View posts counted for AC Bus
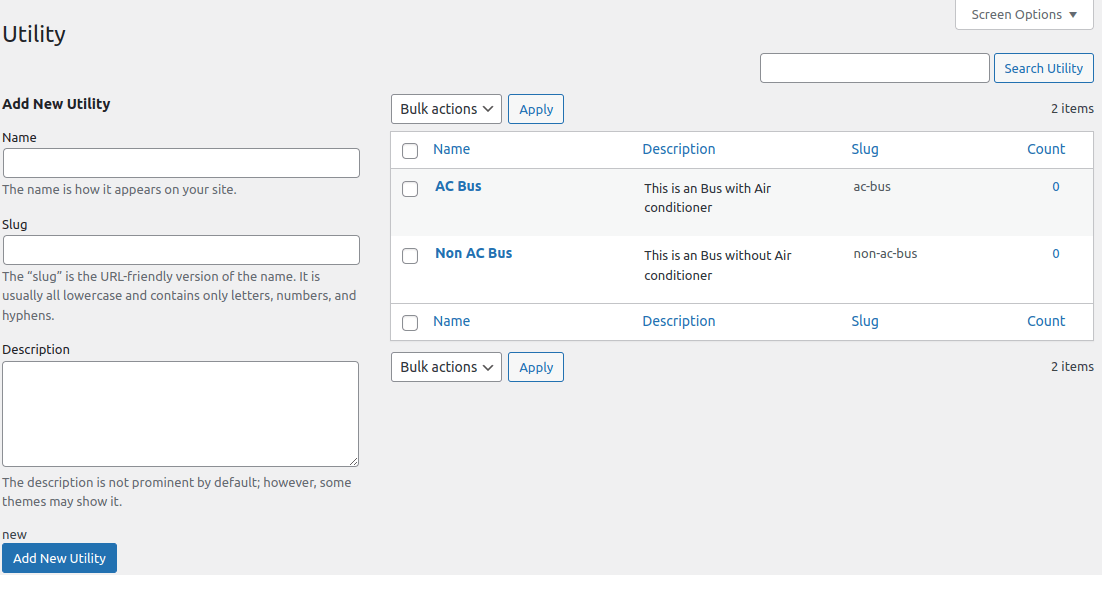 1055,186
